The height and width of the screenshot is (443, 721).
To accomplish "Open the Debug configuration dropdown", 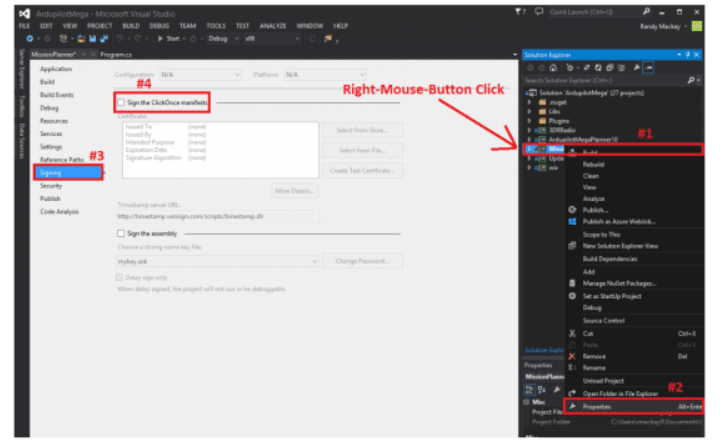I will [x=223, y=39].
